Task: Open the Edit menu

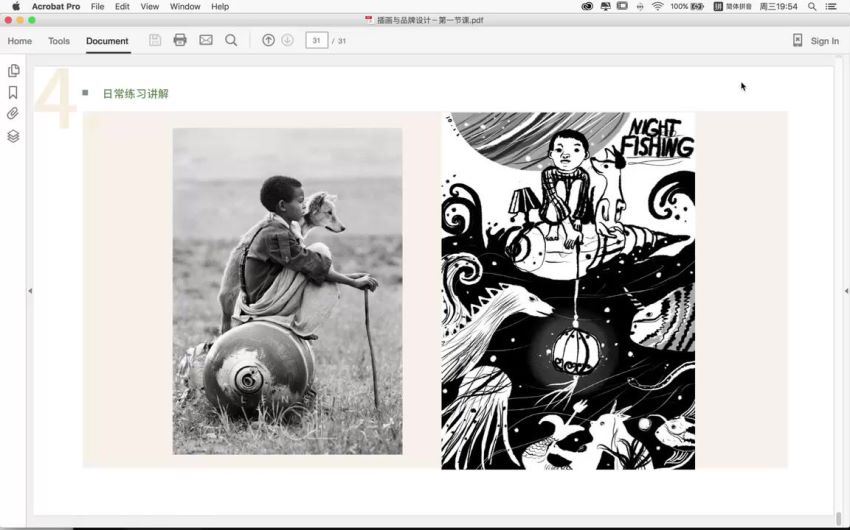Action: 122,7
